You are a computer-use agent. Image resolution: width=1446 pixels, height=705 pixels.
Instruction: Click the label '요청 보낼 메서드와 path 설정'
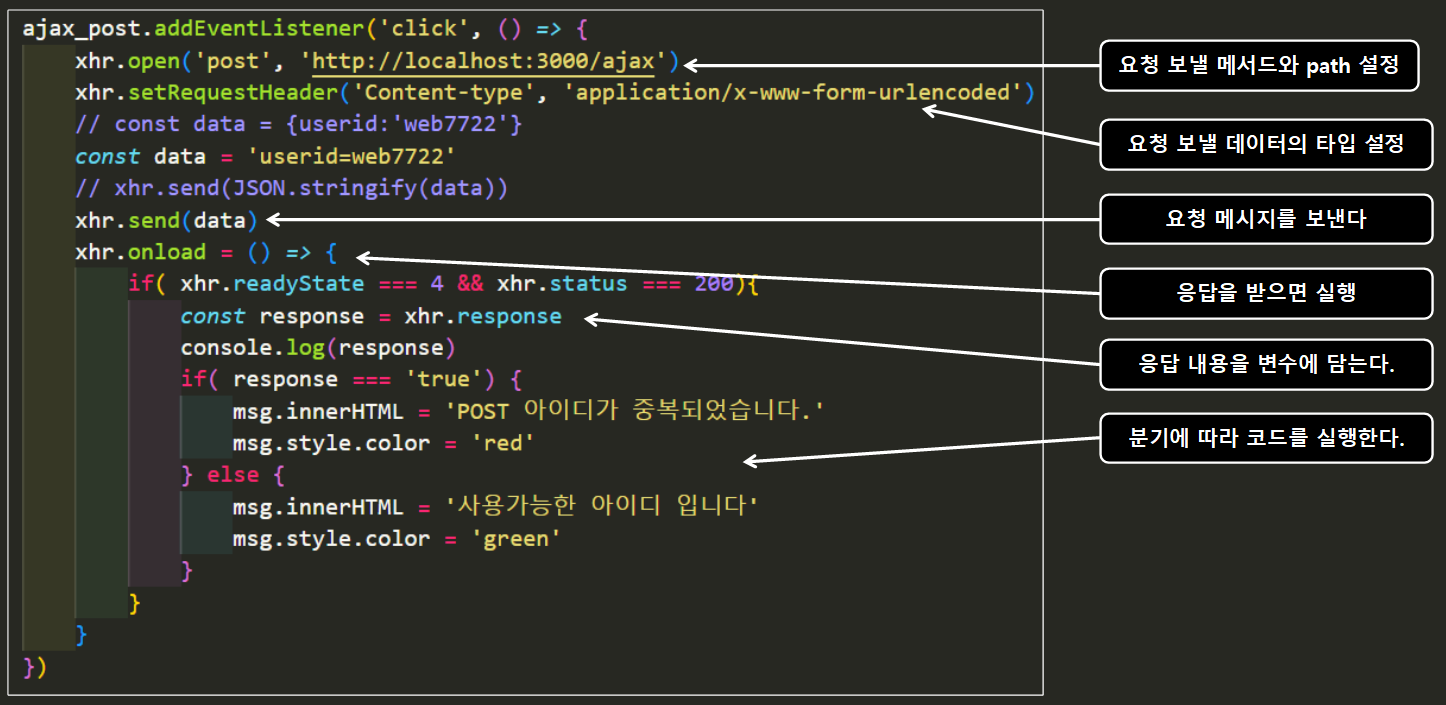(x=1259, y=66)
